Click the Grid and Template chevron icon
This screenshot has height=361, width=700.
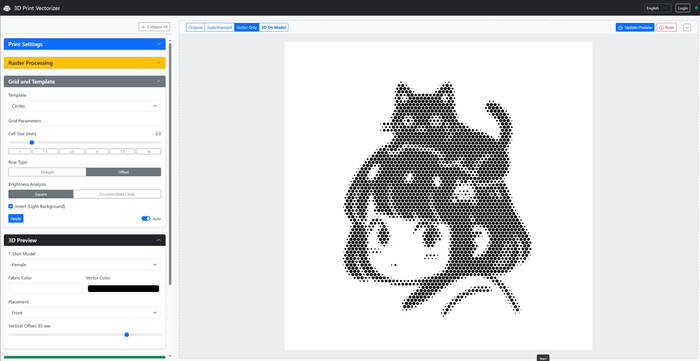tap(158, 82)
